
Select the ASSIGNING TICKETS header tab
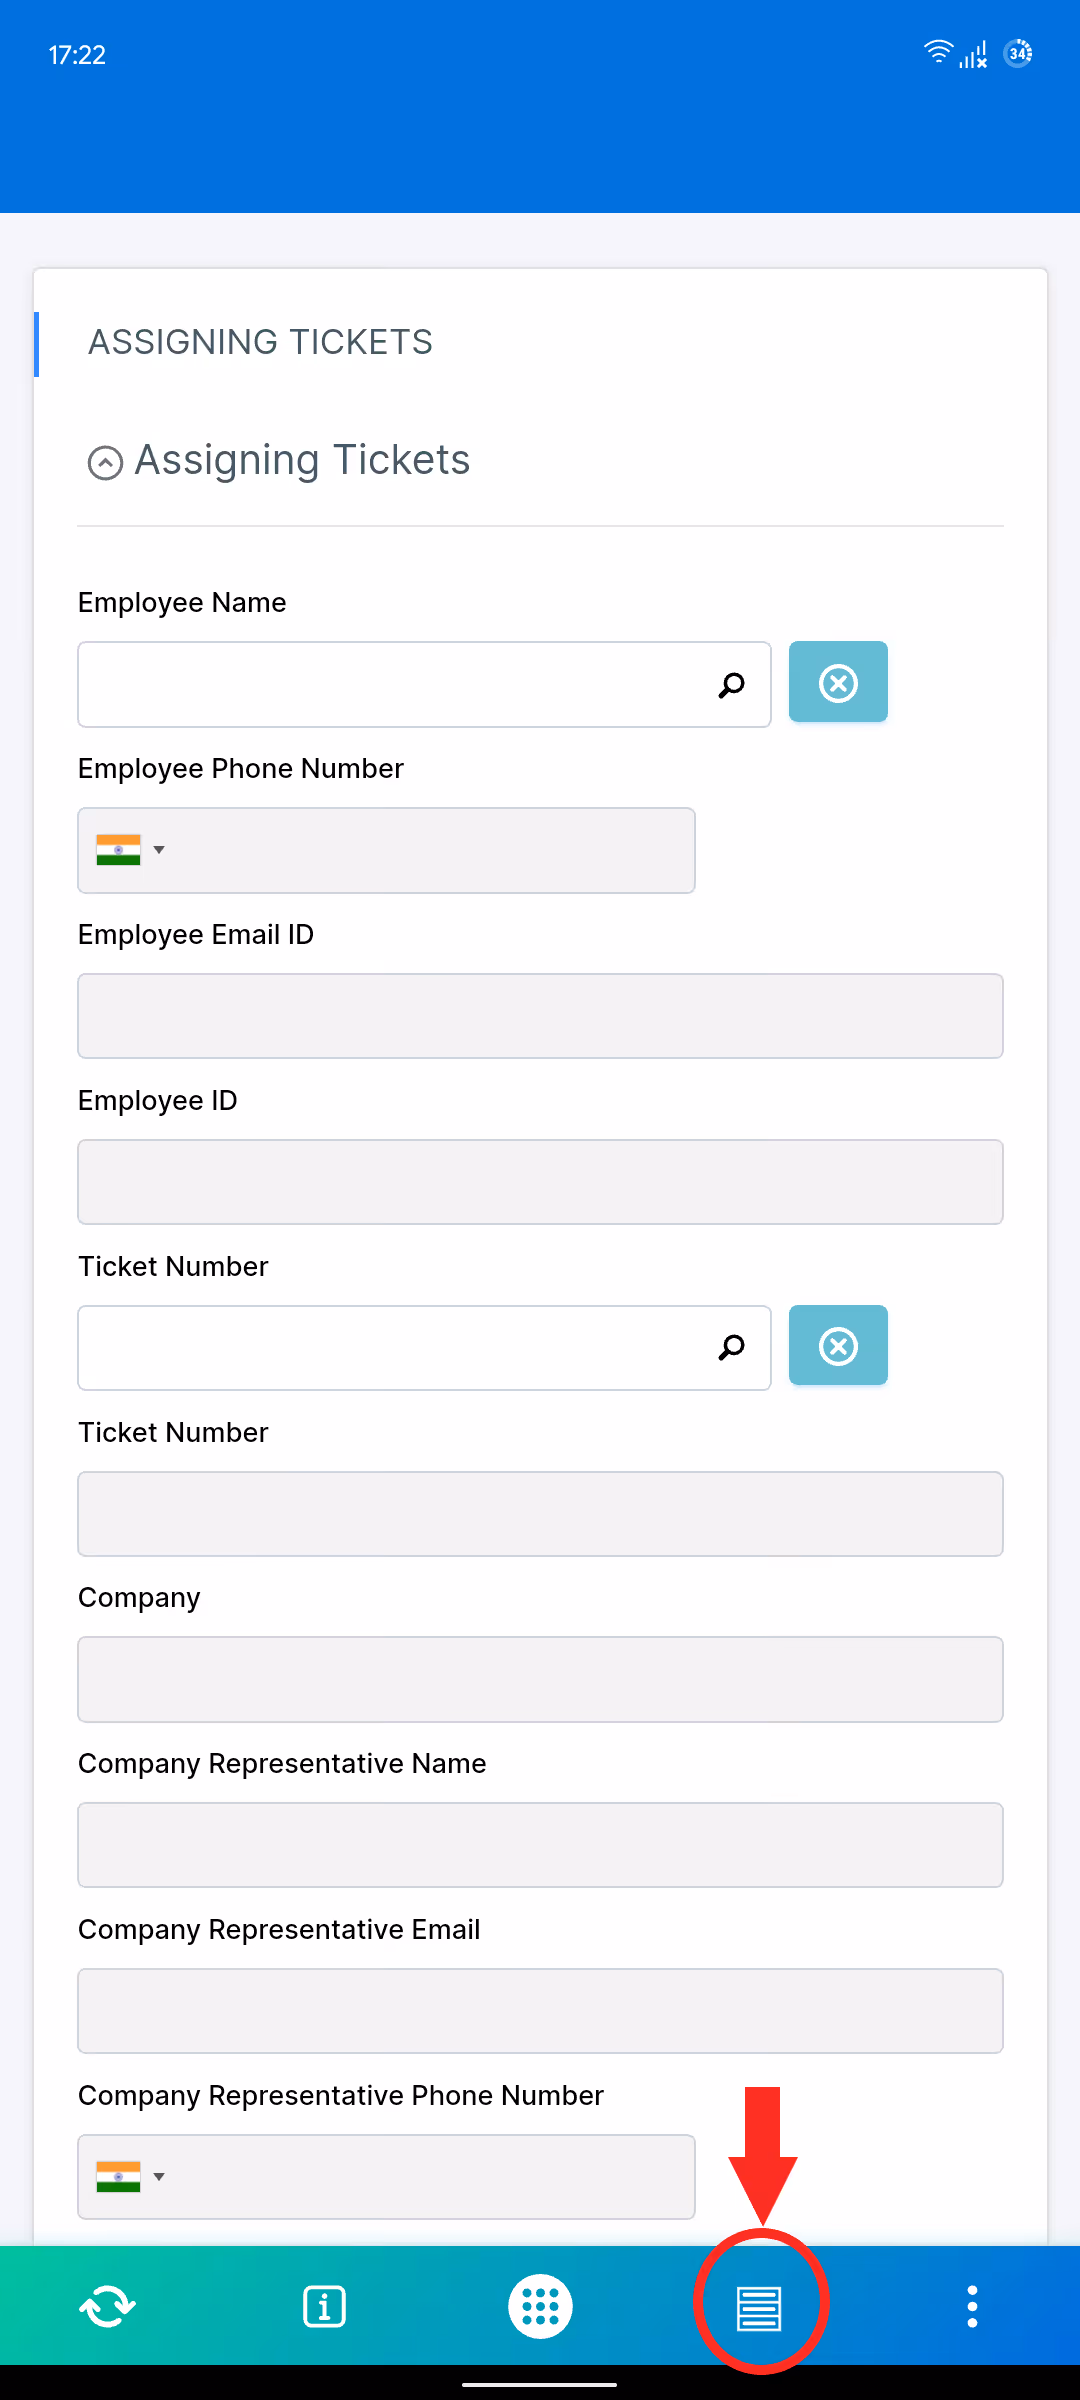coord(260,342)
